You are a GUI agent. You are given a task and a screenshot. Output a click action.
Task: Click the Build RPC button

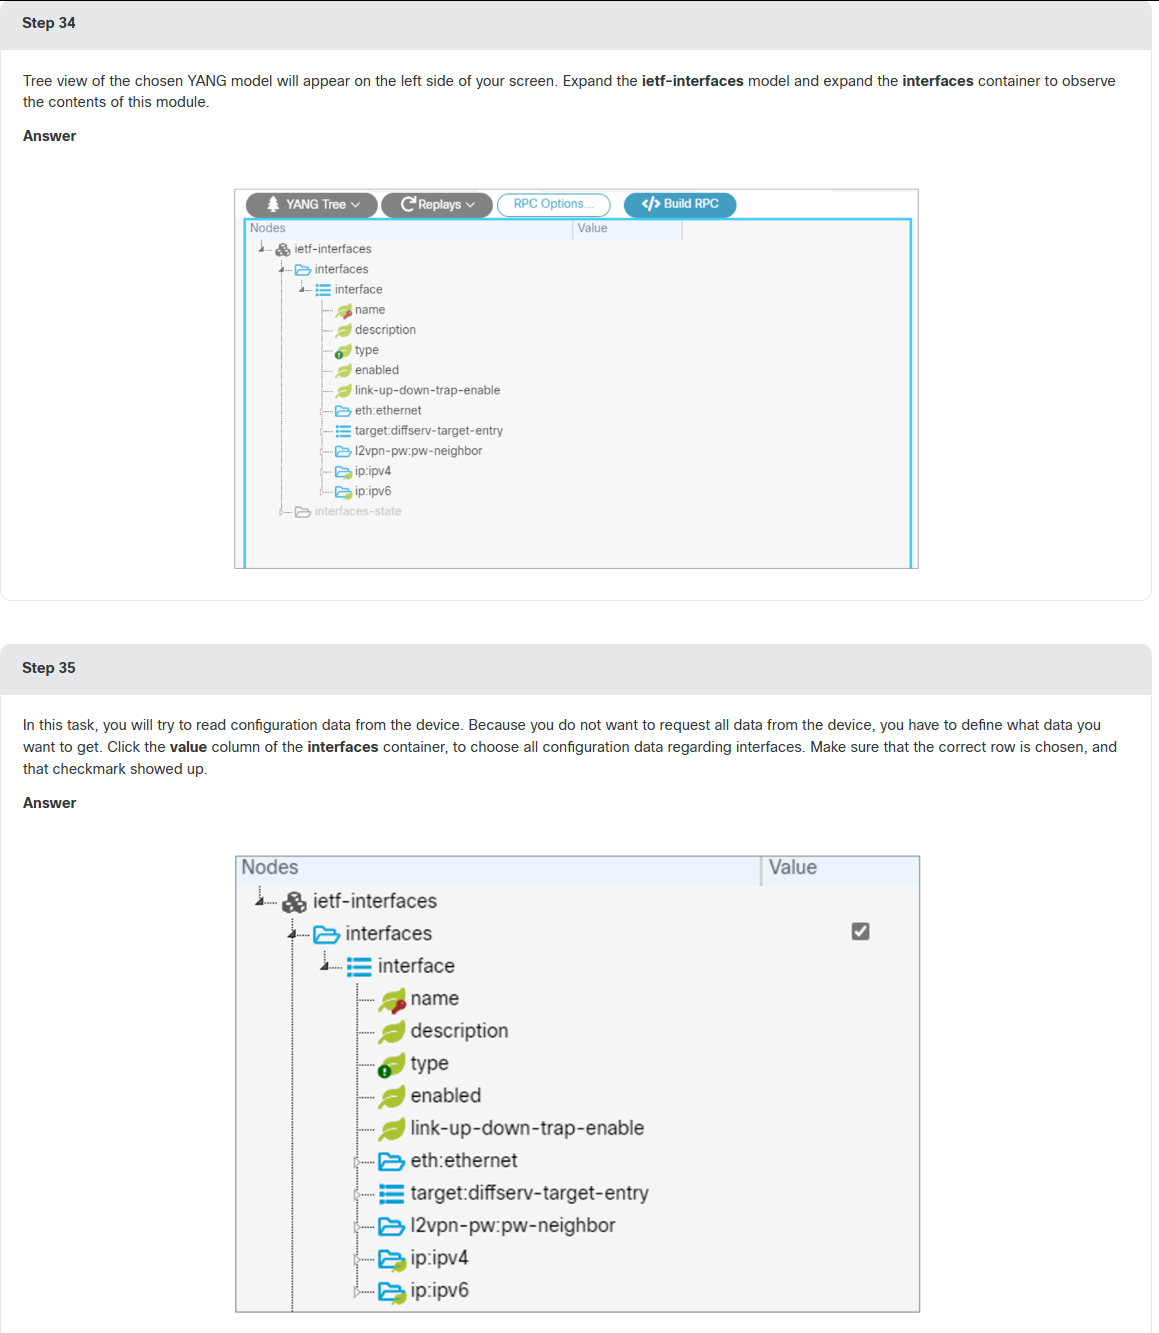click(680, 204)
